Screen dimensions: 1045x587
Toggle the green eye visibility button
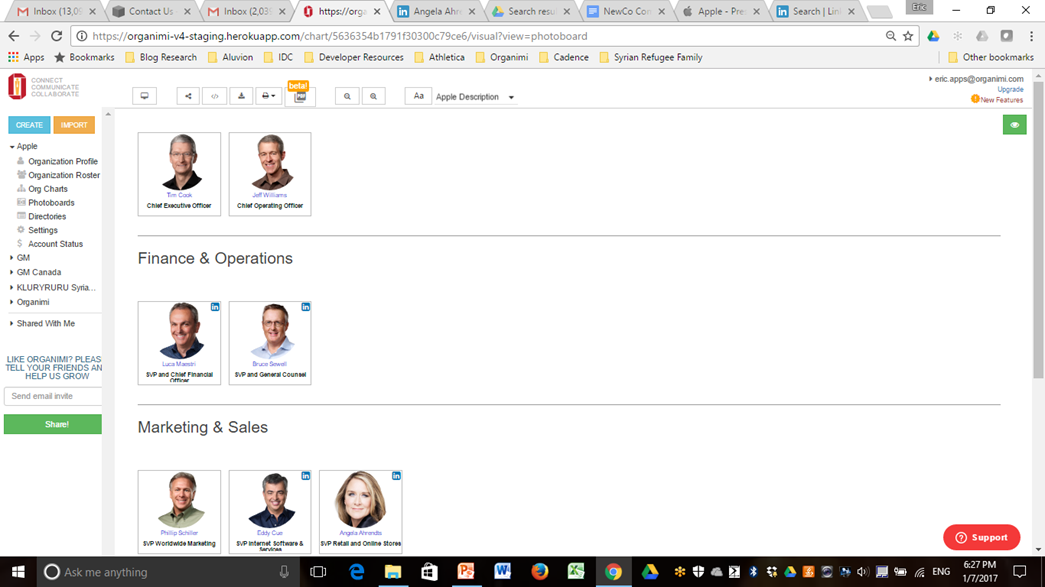(1014, 125)
